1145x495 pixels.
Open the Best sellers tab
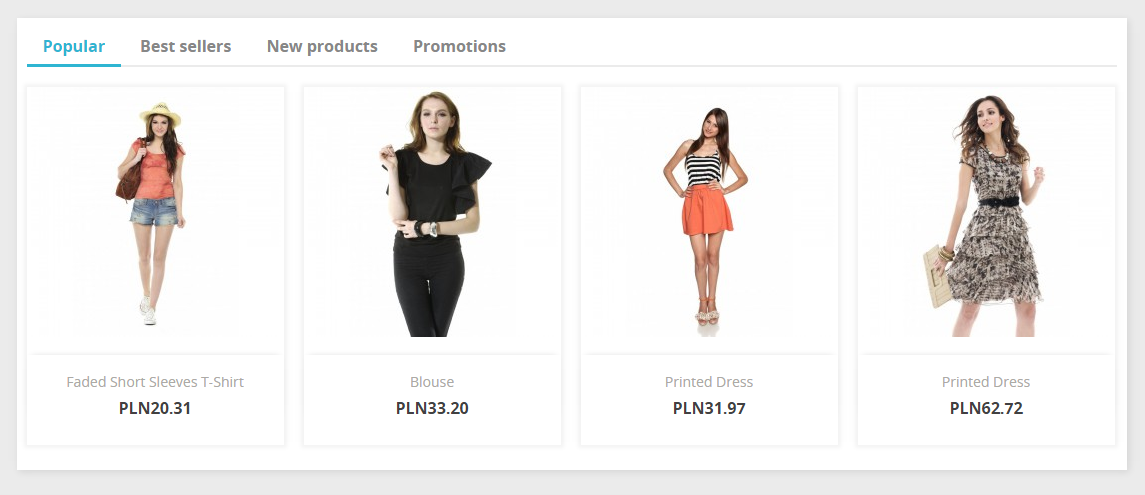tap(185, 46)
